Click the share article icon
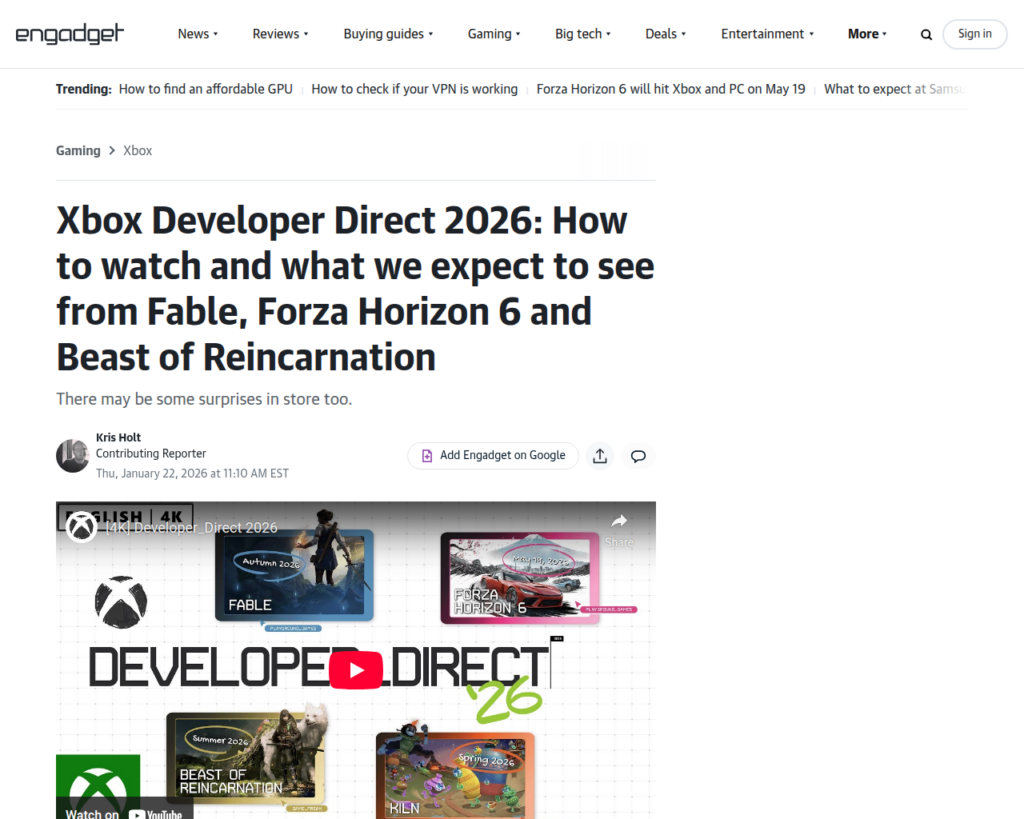1024x819 pixels. 600,456
